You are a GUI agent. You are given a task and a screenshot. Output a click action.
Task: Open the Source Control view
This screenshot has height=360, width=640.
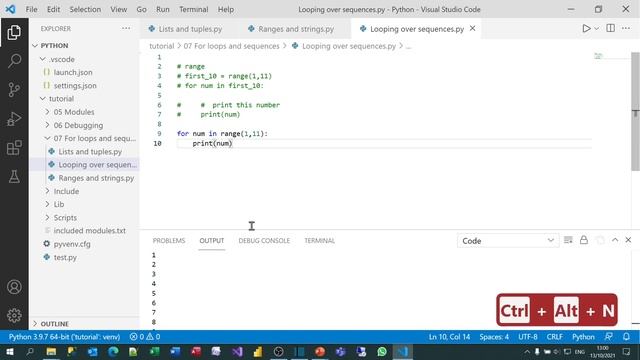(14, 90)
